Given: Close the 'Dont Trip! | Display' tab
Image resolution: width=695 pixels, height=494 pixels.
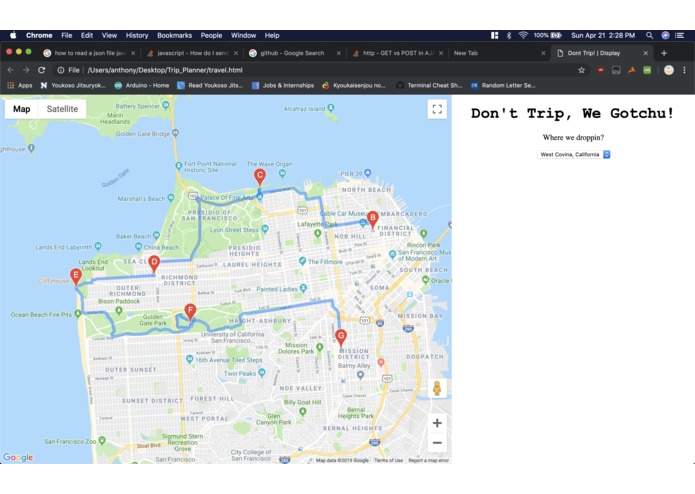Looking at the screenshot, I should 645,53.
